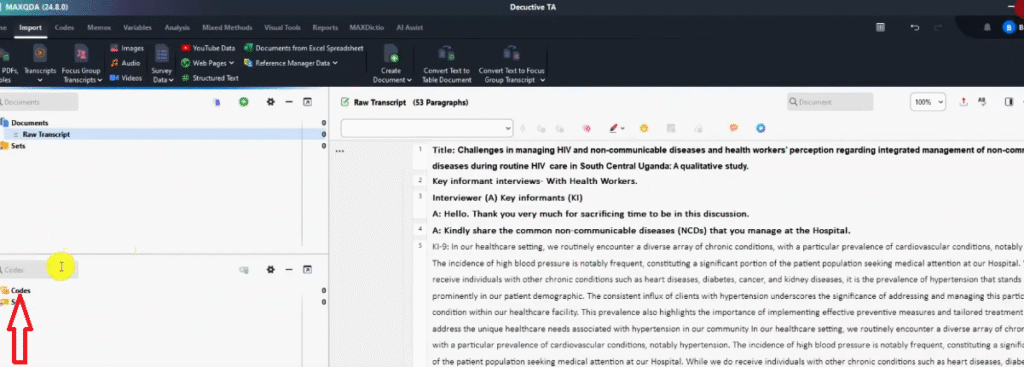Image resolution: width=1024 pixels, height=367 pixels.
Task: Switch to the Import tab
Action: (30, 27)
